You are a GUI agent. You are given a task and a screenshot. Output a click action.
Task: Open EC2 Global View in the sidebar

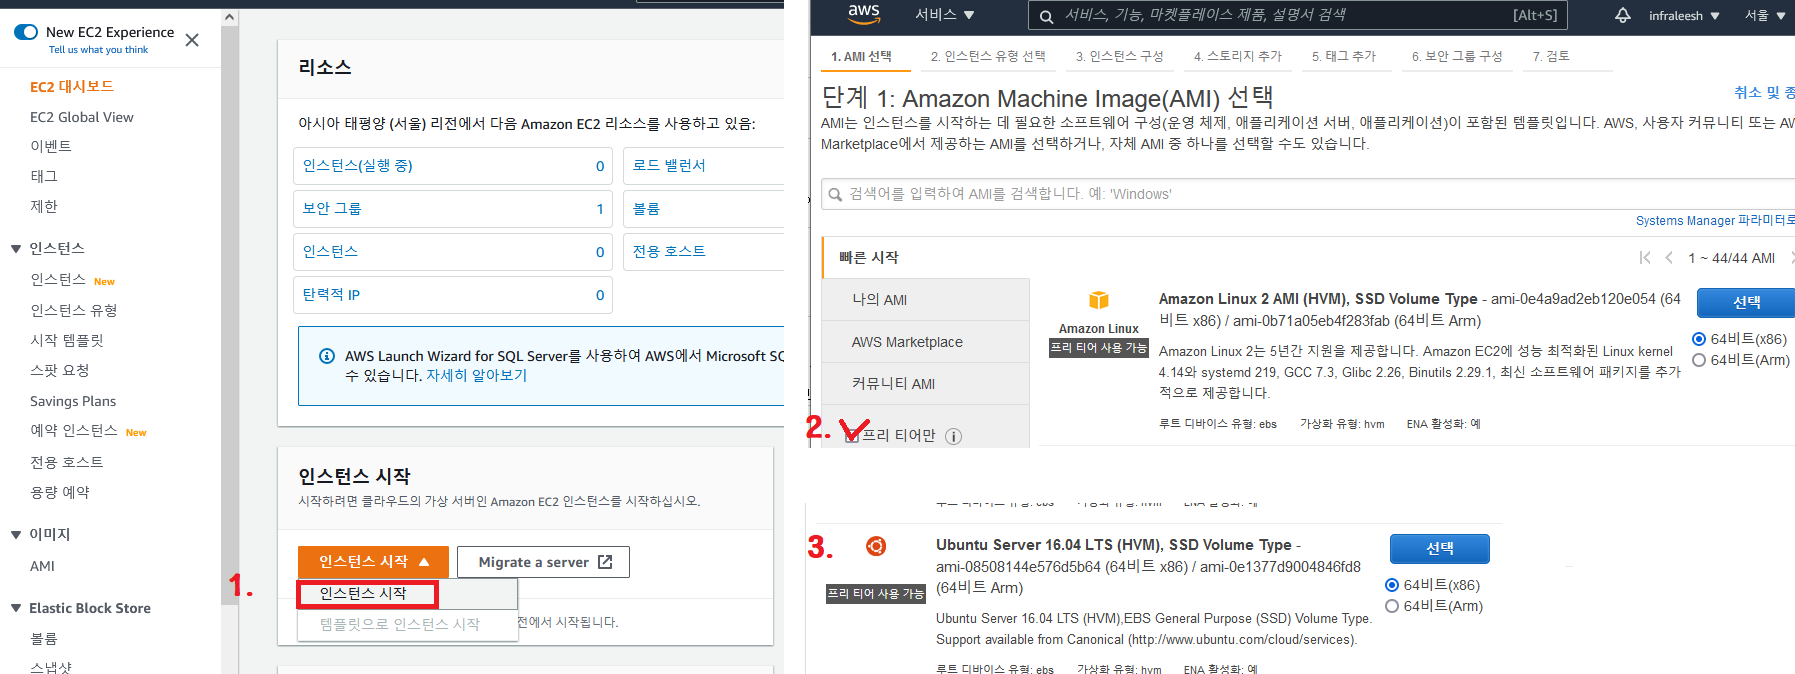(x=82, y=117)
